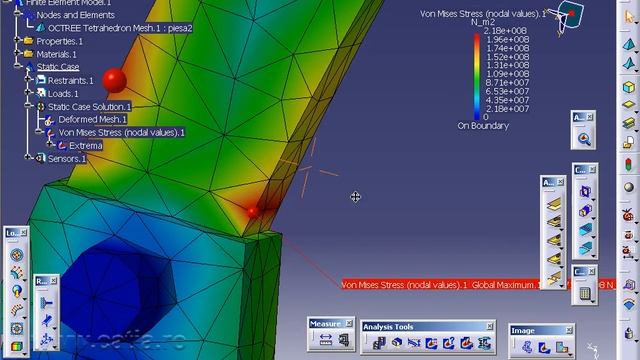Click the Von Mises Stress icon
The image size is (640, 360).
(544, 347)
